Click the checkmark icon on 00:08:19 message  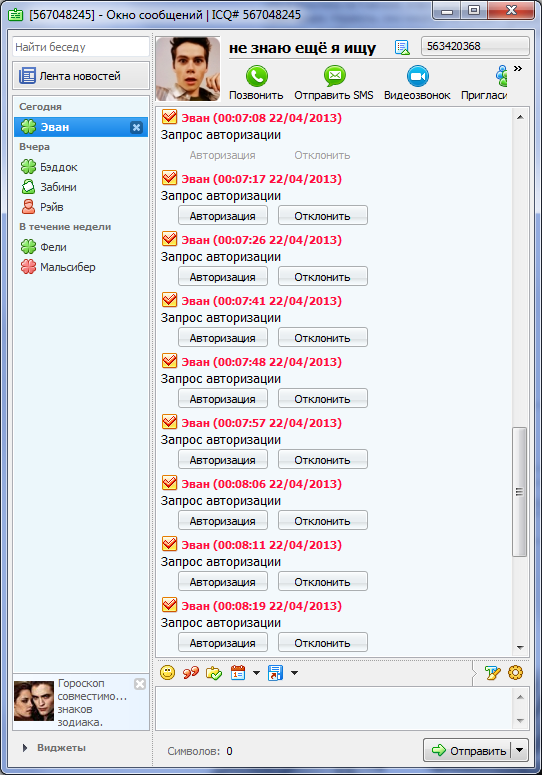point(169,604)
